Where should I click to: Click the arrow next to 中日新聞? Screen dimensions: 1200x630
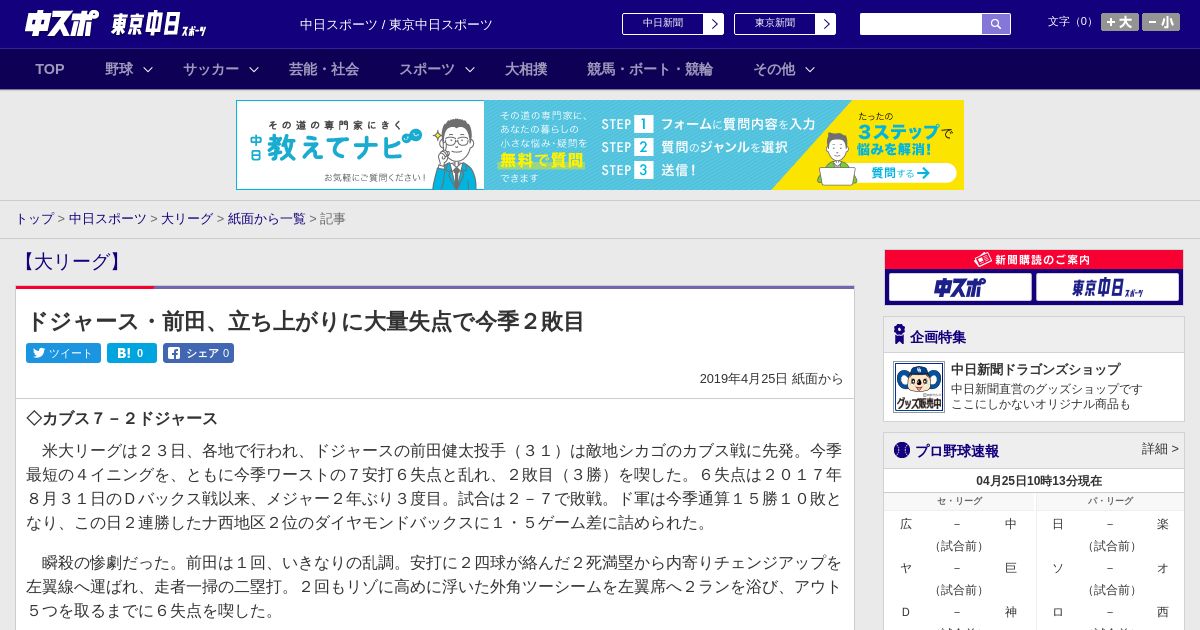point(714,24)
